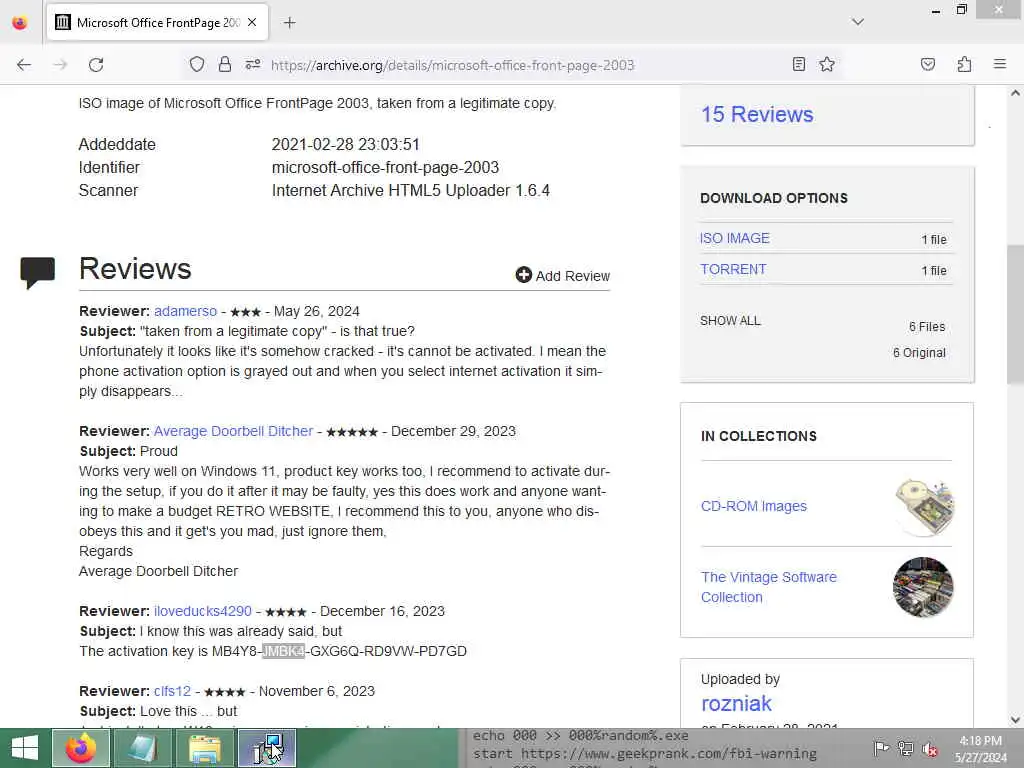Open the Save to Pocket icon

pyautogui.click(x=927, y=64)
